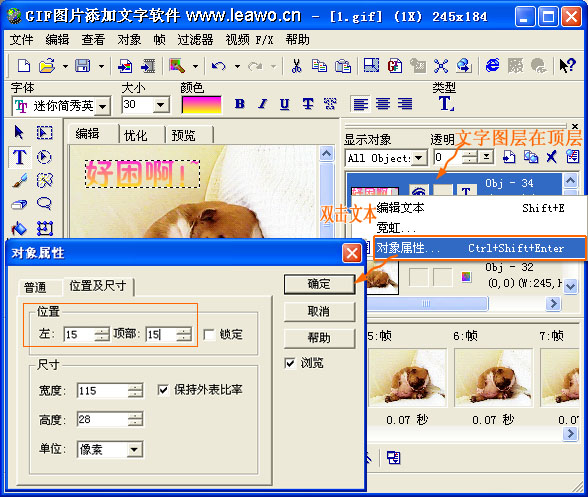Screen dimensions: 588x497
Task: Open the gradient color swatch
Action: click(x=201, y=105)
